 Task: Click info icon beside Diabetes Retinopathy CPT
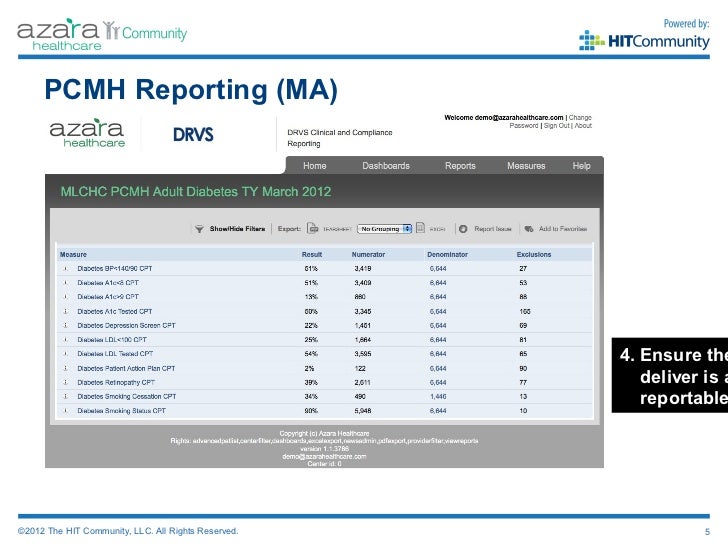point(66,382)
